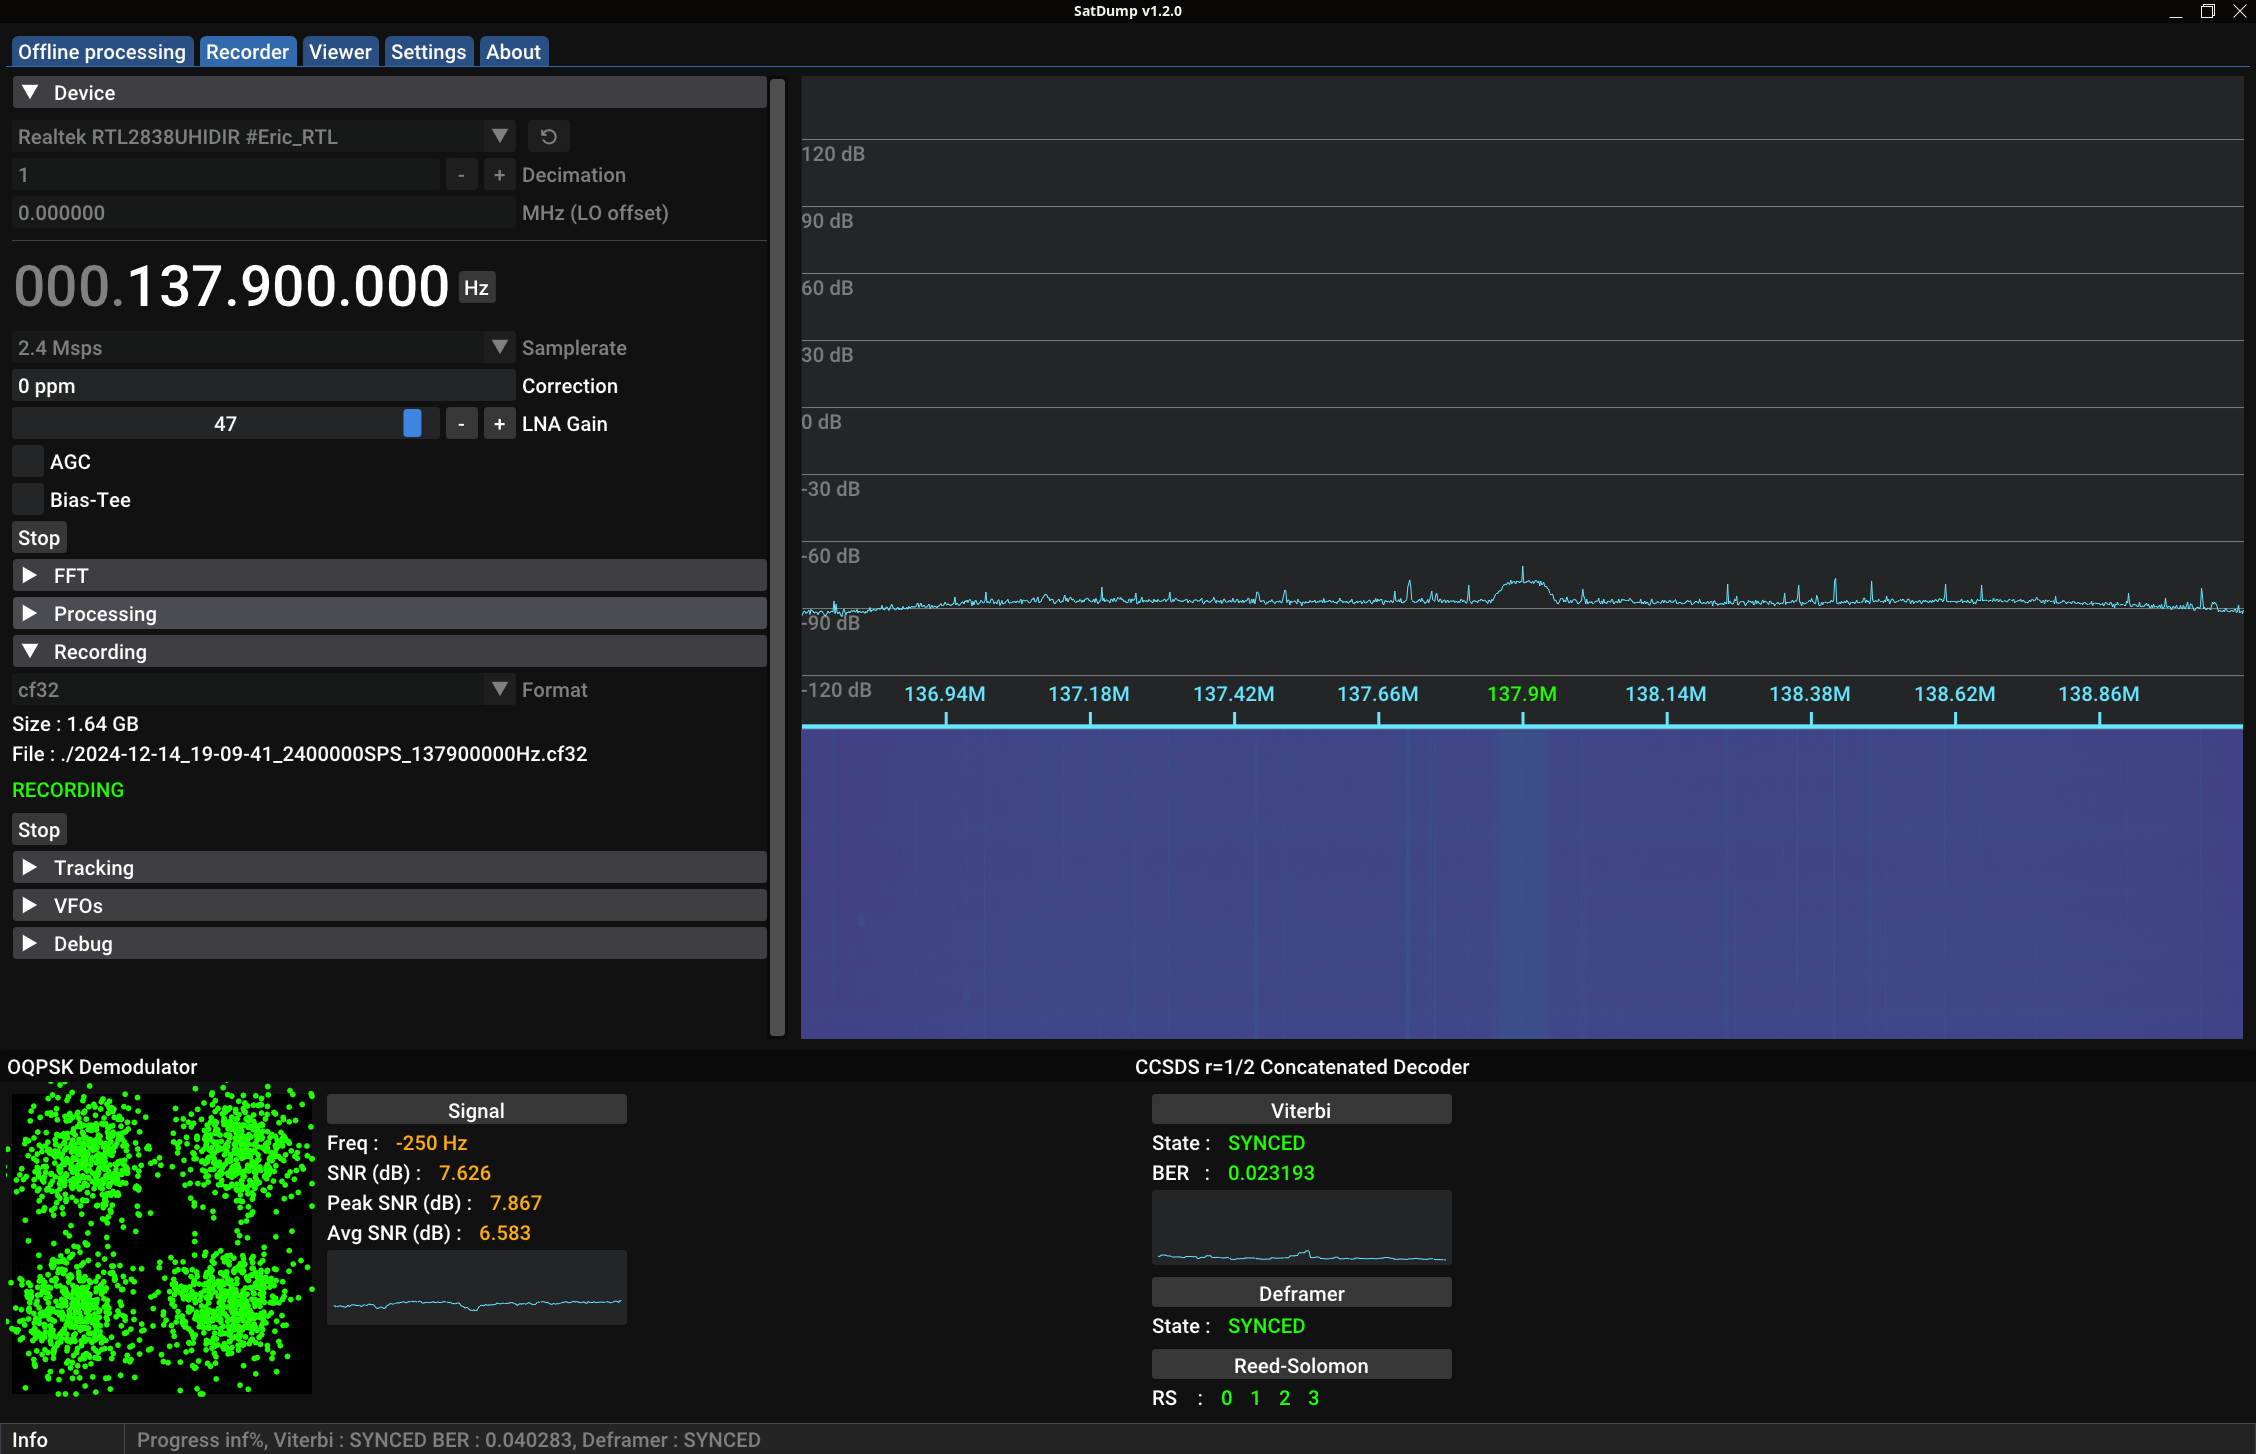Open the recording Format dropdown
Image resolution: width=2256 pixels, height=1454 pixels.
coord(499,690)
